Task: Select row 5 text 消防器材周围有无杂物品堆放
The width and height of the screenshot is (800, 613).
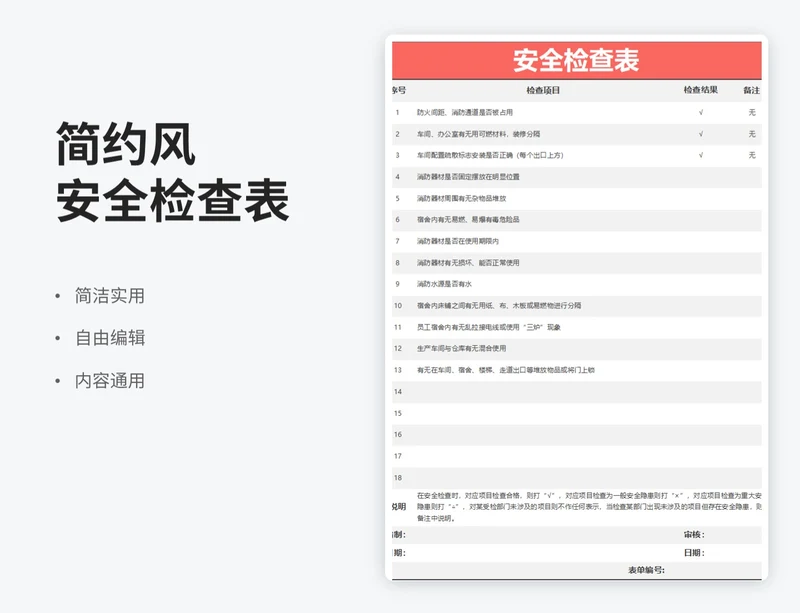Action: 461,199
